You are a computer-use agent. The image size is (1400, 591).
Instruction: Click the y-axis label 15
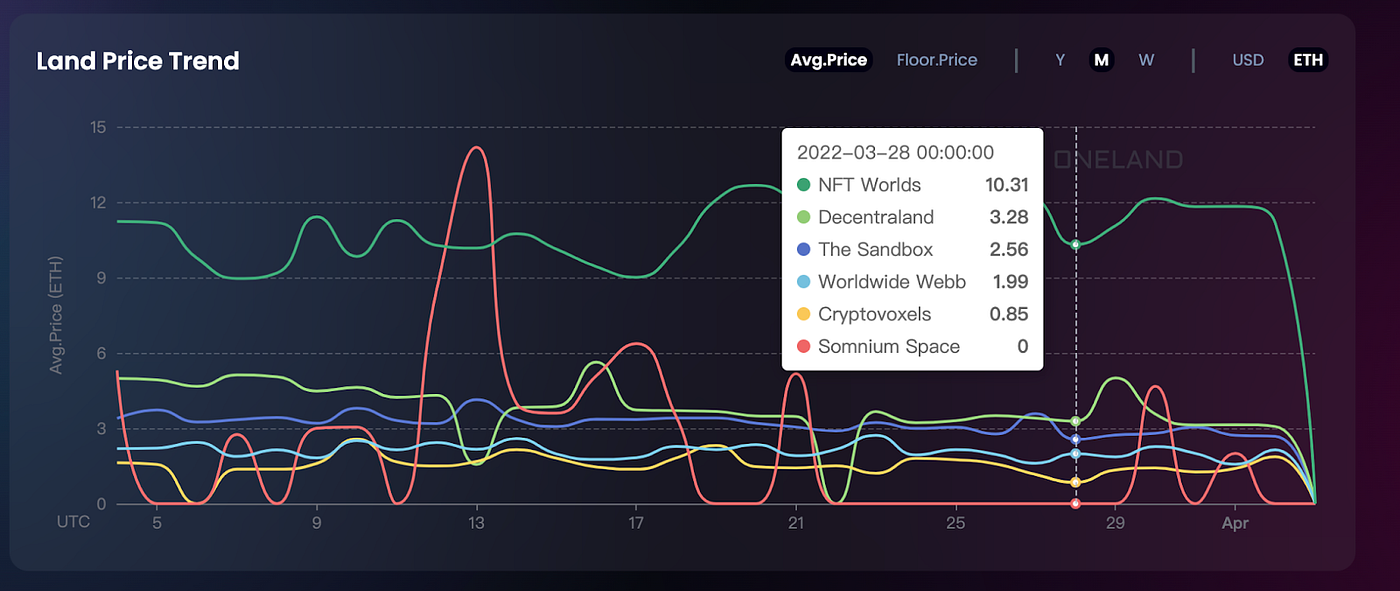coord(98,127)
